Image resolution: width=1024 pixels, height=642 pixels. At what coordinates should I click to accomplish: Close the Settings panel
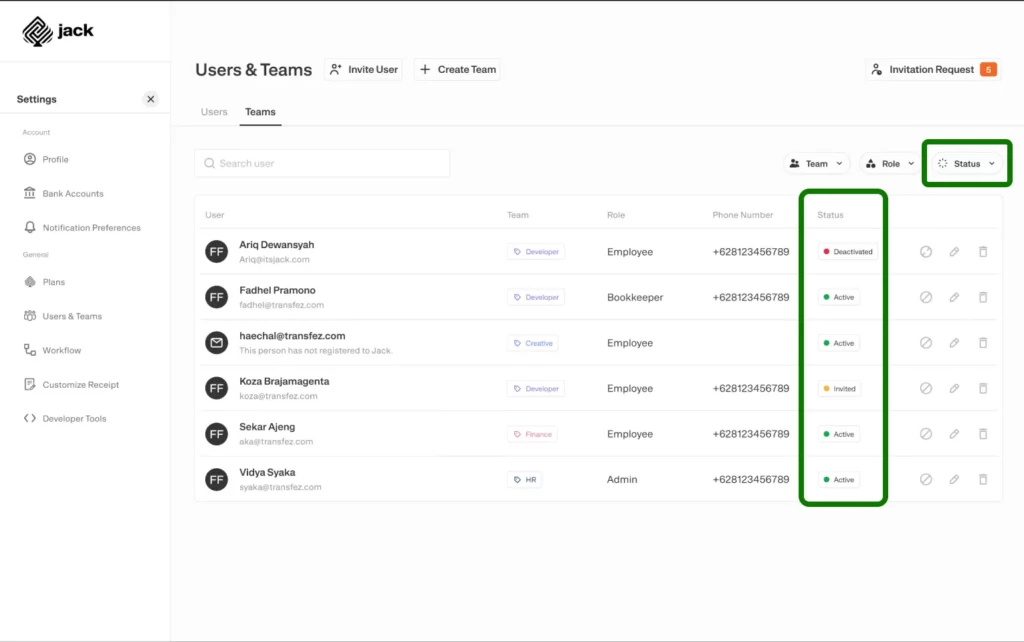pyautogui.click(x=150, y=99)
